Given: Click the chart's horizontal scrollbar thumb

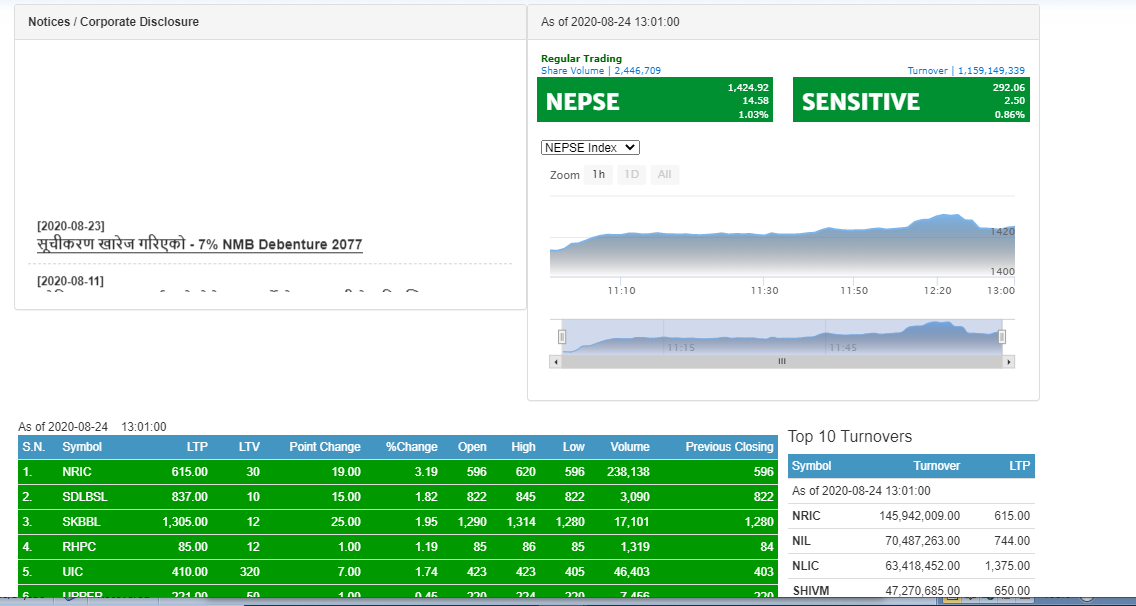Looking at the screenshot, I should [782, 361].
